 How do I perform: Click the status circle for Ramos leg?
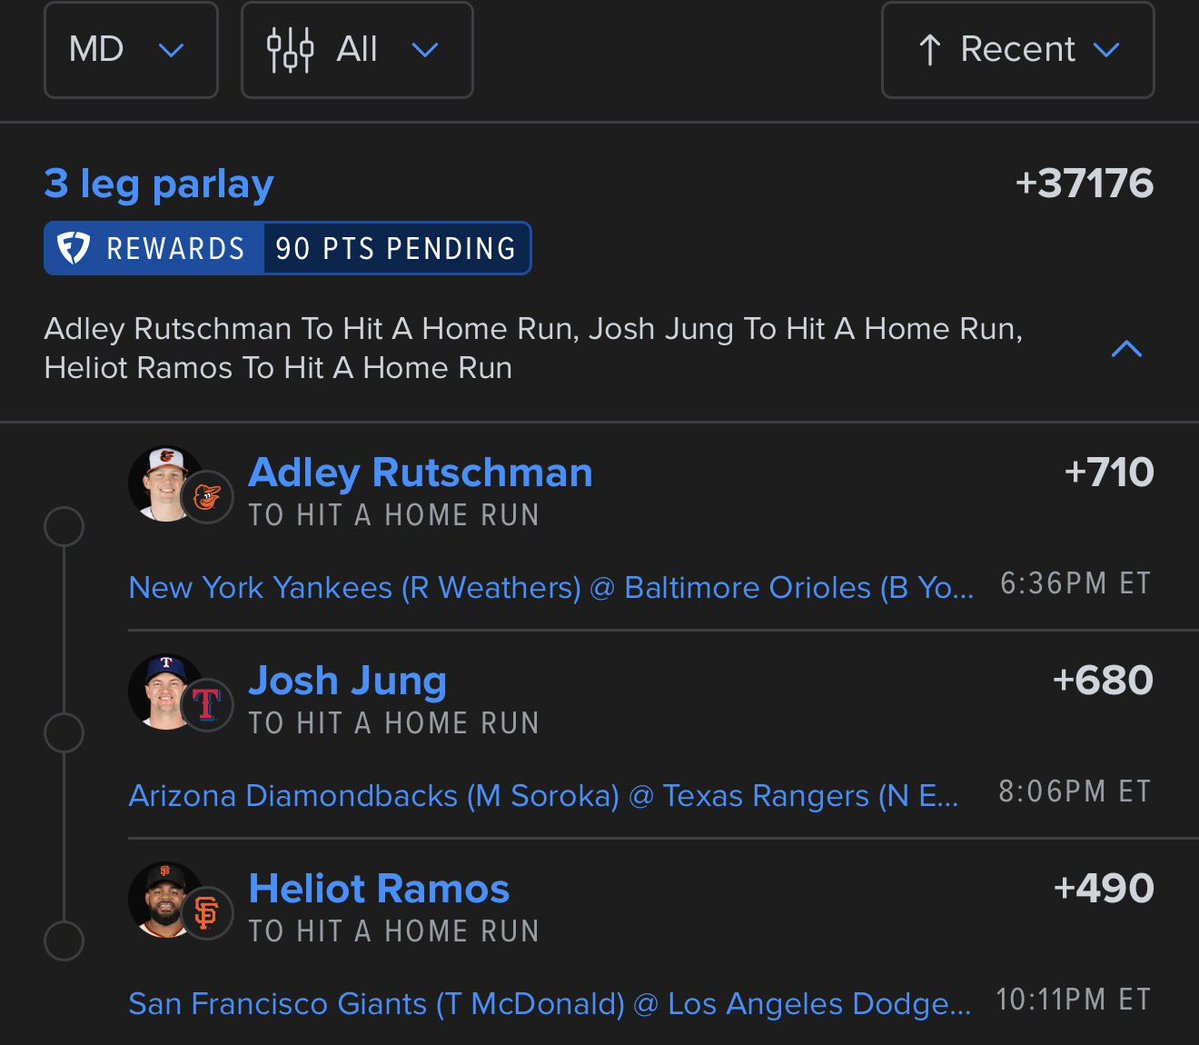pyautogui.click(x=64, y=941)
